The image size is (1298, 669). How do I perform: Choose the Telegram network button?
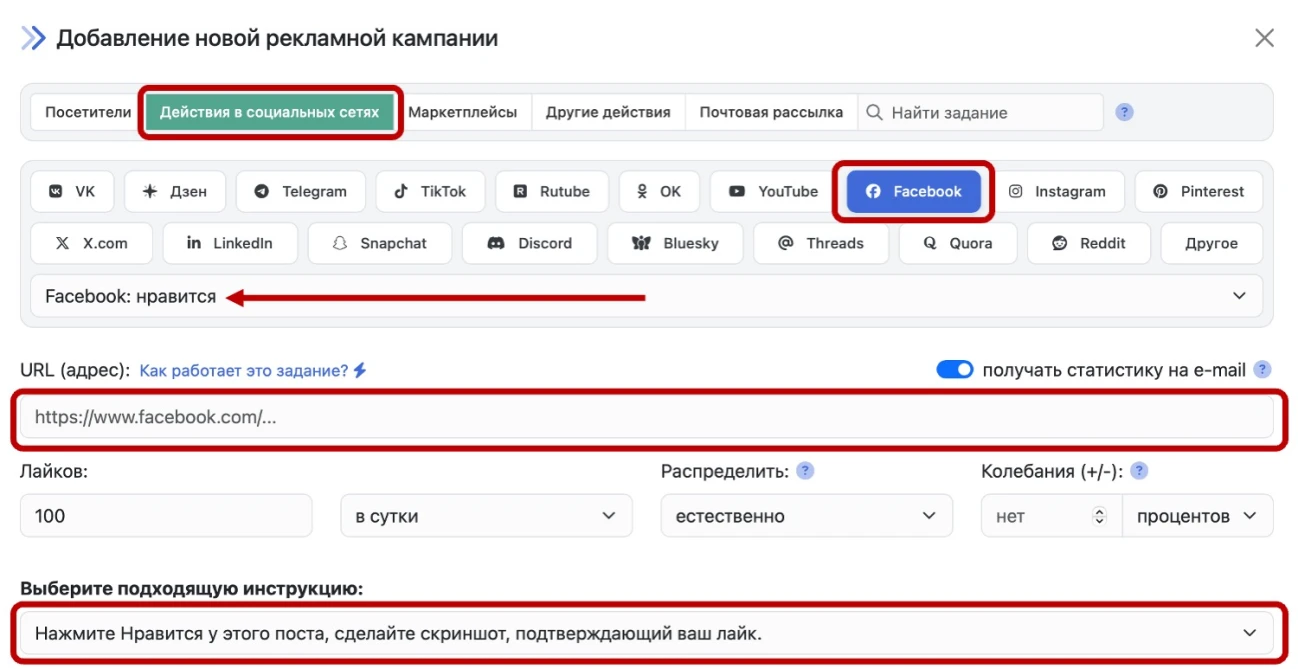point(300,191)
